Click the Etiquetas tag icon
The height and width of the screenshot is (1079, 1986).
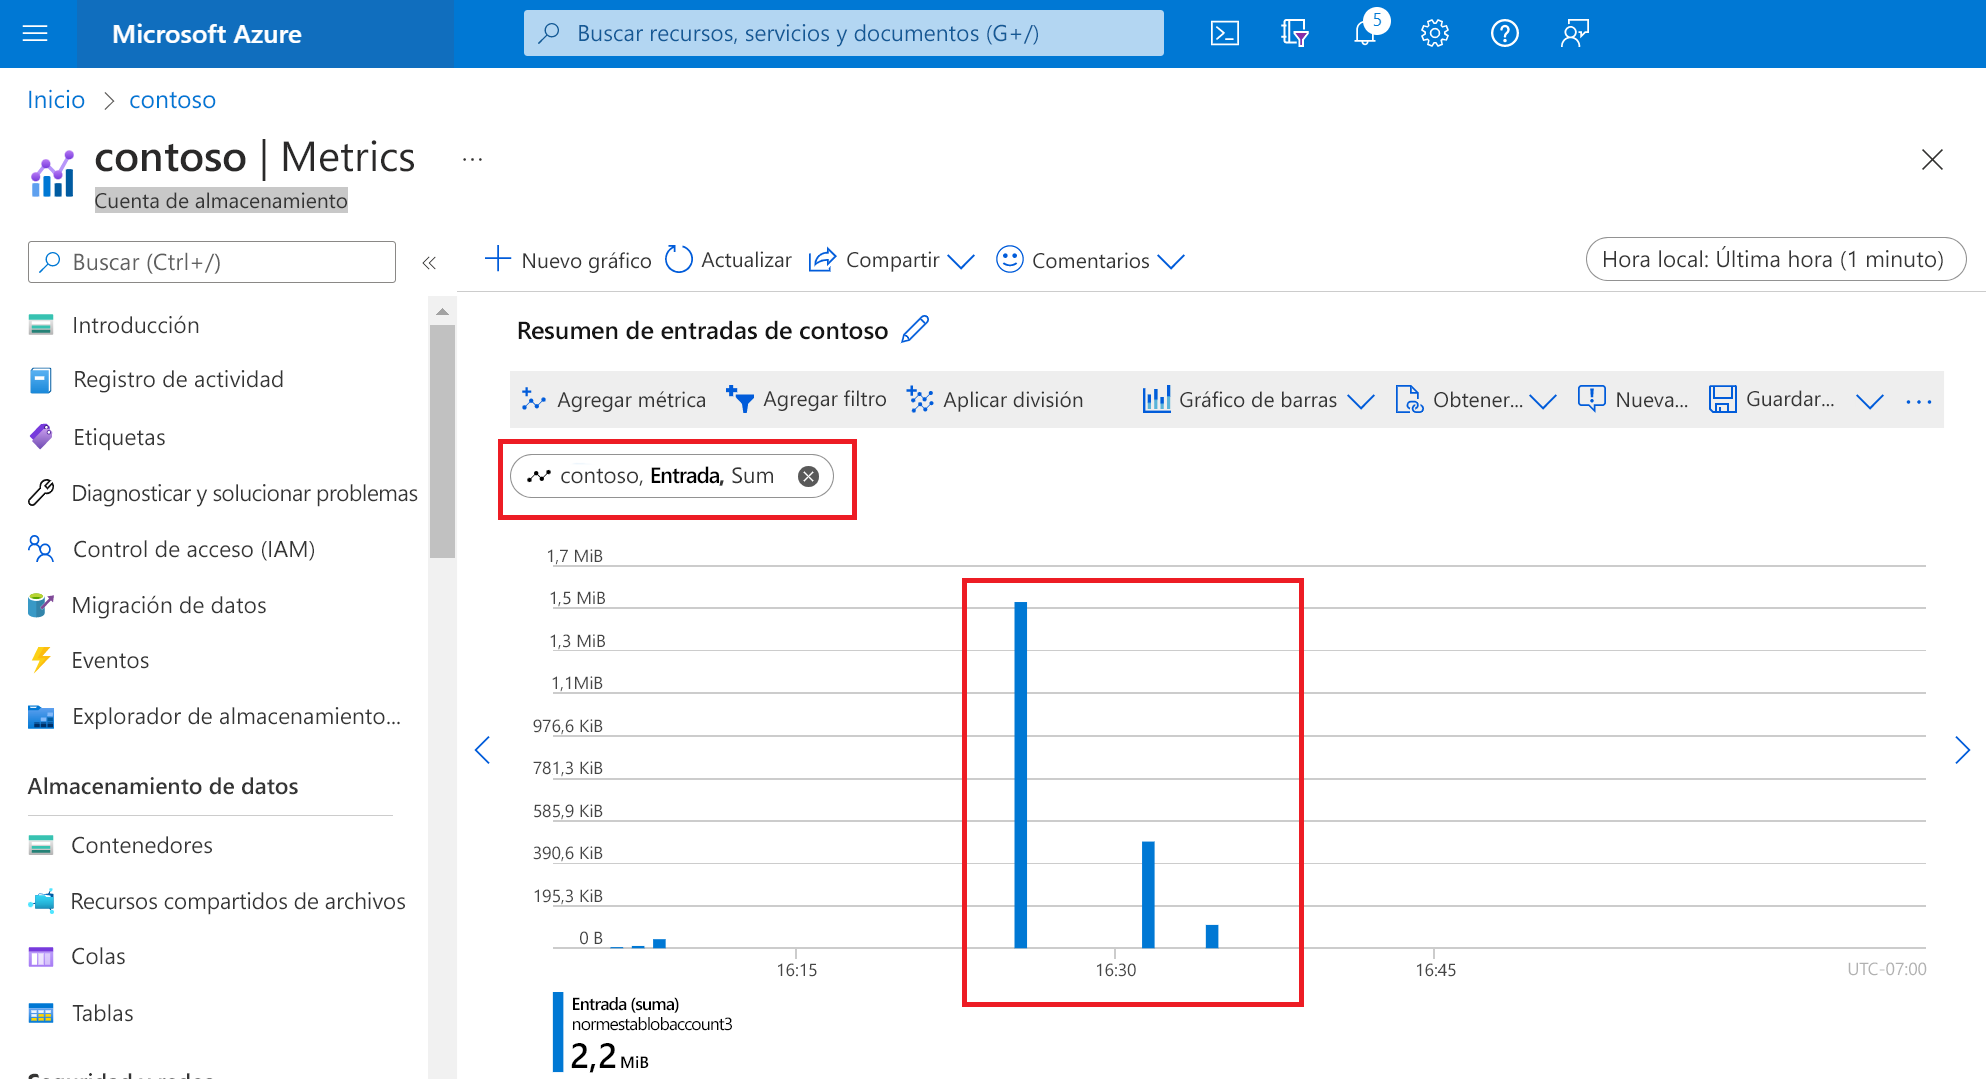pyautogui.click(x=41, y=436)
